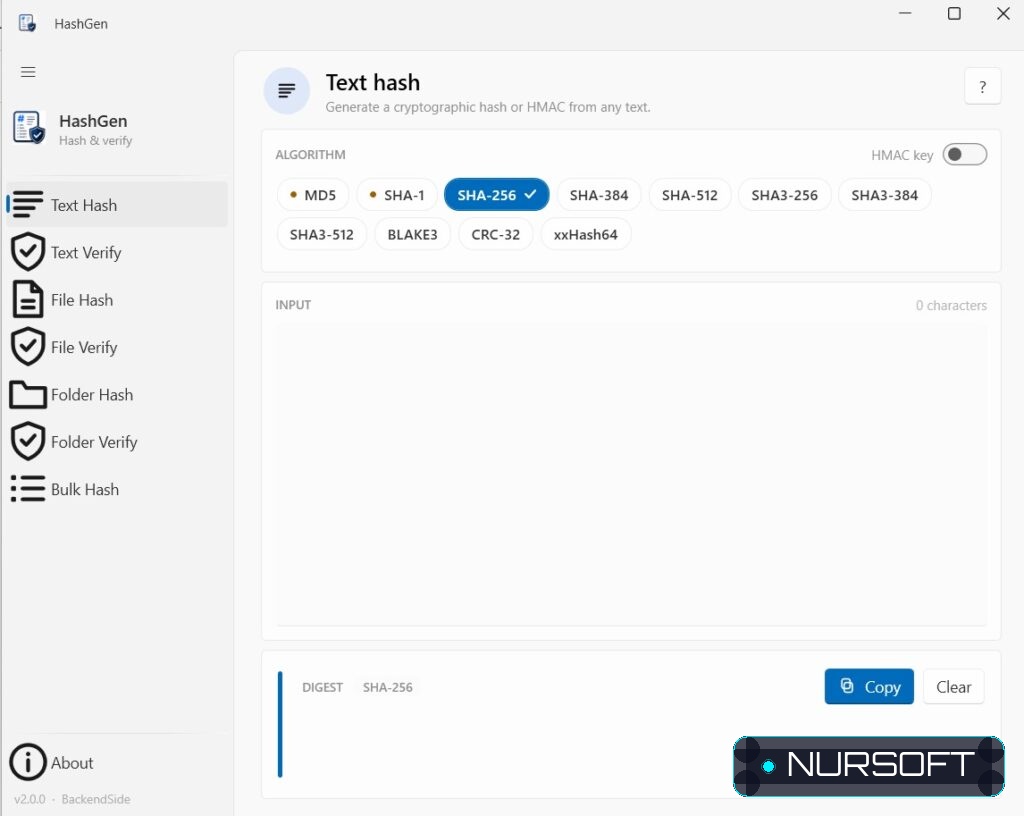Select SHA3-384 algorithm
The height and width of the screenshot is (816, 1024).
(x=884, y=195)
